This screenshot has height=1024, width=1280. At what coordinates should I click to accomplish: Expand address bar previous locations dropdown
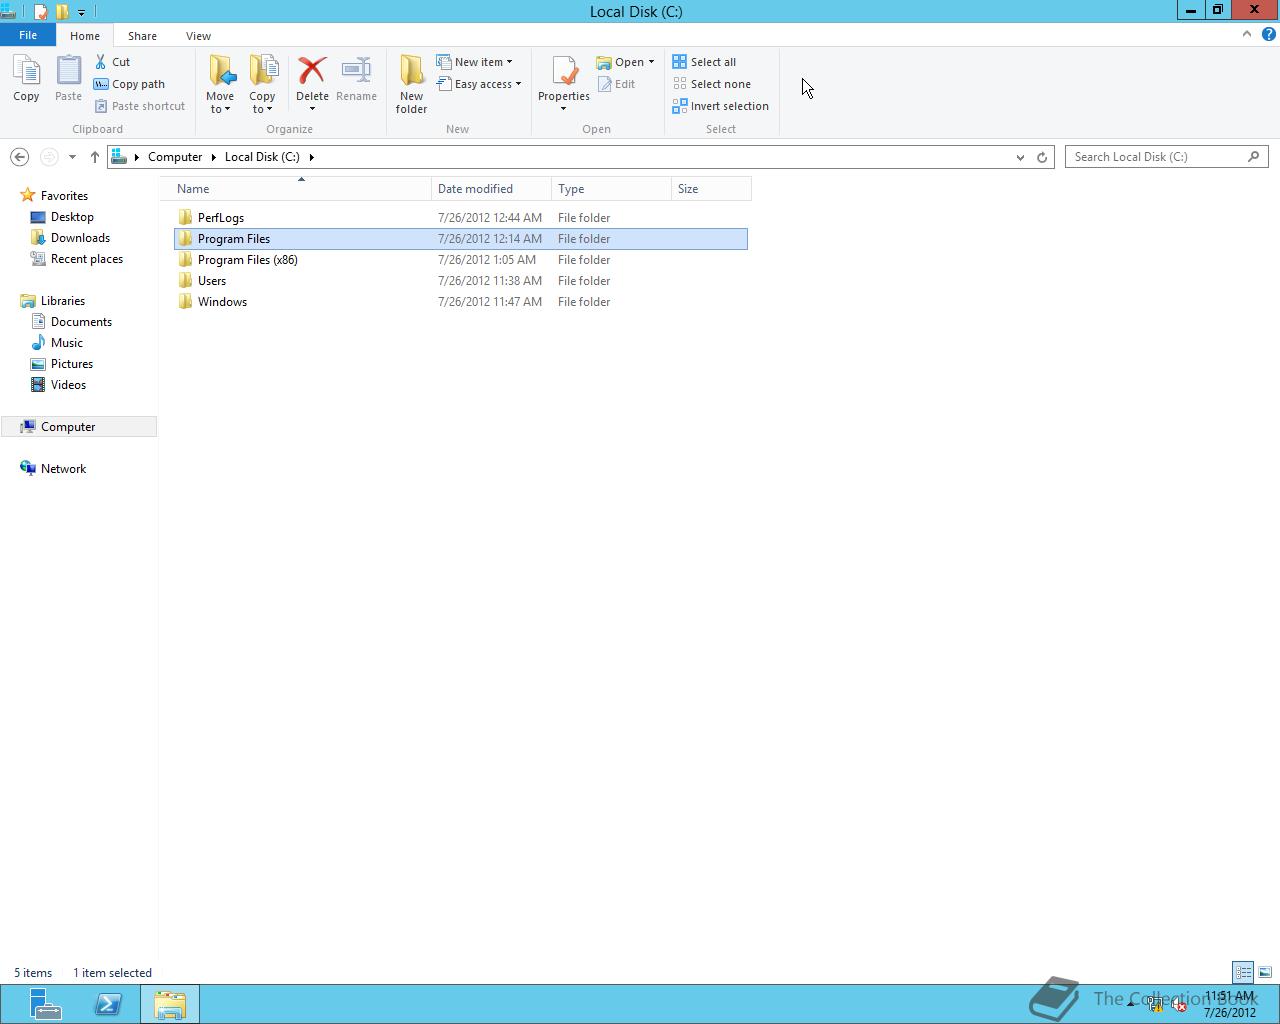(1020, 157)
